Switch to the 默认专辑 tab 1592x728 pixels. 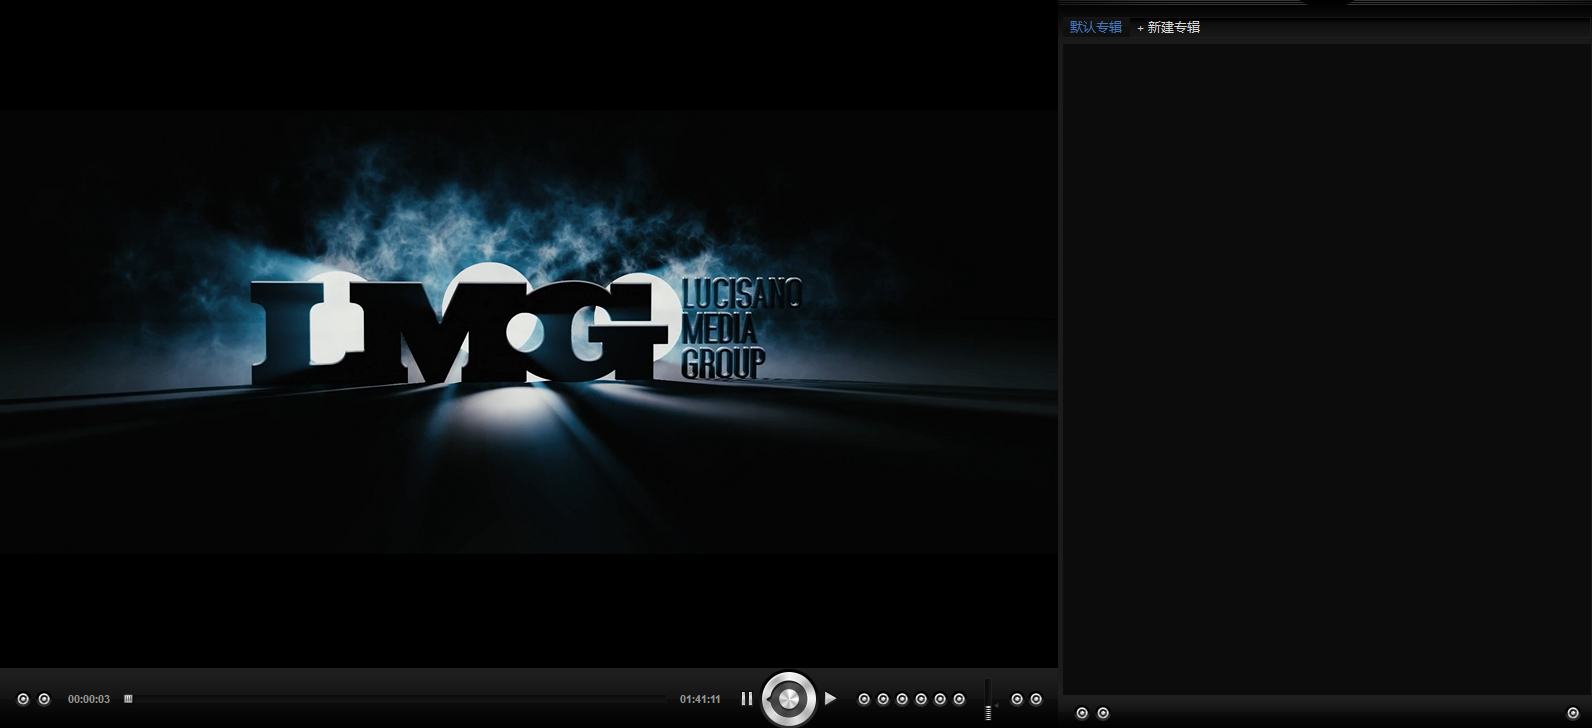(1096, 27)
